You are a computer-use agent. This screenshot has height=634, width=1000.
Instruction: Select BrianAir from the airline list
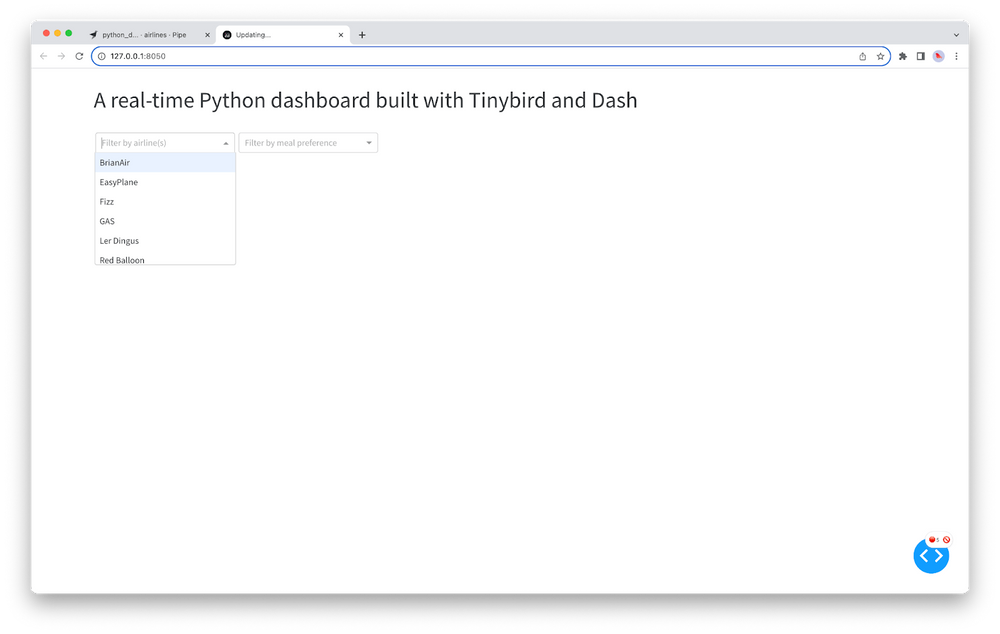[x=115, y=163]
